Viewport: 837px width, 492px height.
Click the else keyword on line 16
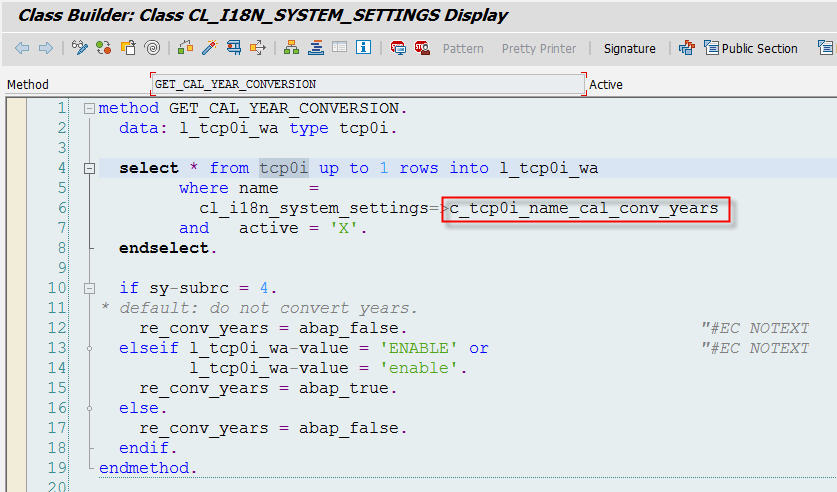point(139,408)
